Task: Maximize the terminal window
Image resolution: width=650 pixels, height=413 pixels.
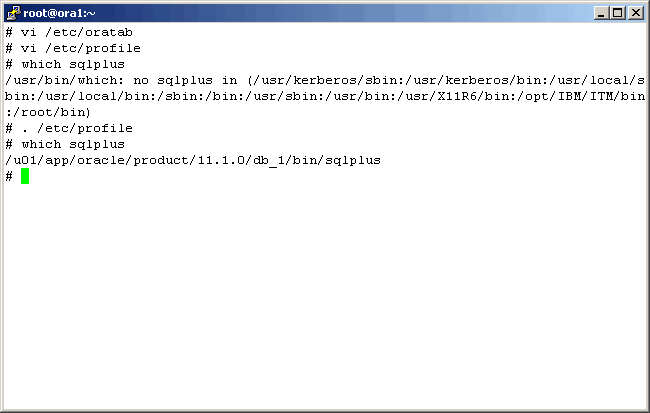Action: (617, 13)
